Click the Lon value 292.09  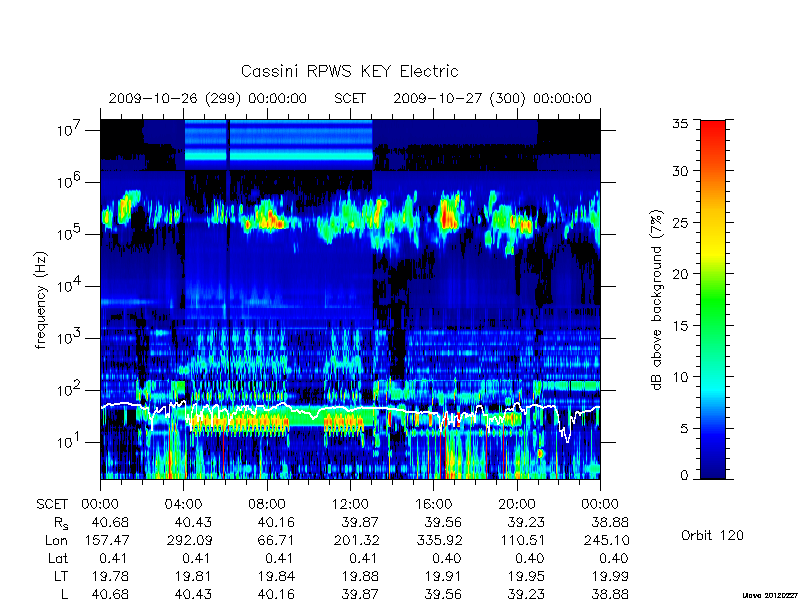pos(189,540)
